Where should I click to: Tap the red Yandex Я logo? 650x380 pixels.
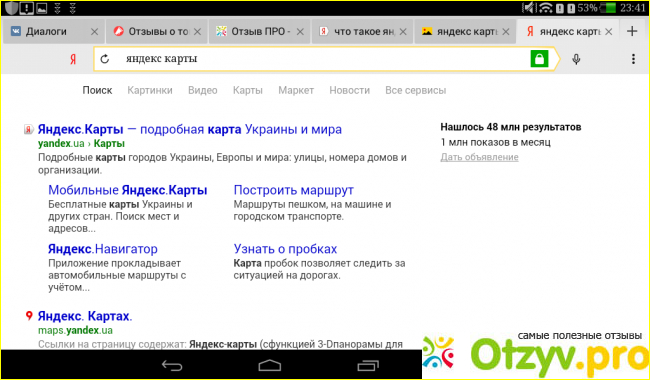pyautogui.click(x=73, y=59)
